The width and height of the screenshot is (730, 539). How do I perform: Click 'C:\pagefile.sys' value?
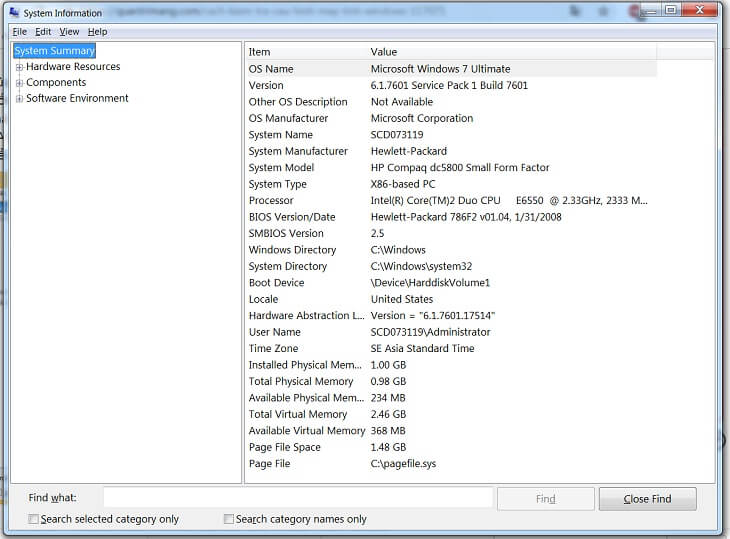click(403, 464)
